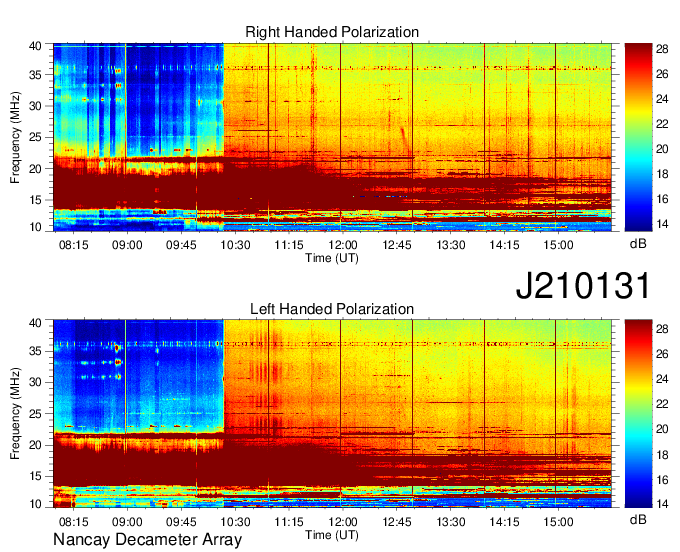Image resolution: width=680 pixels, height=552 pixels.
Task: Click the 11:15 time tick on Right Handed plot
Action: [289, 245]
